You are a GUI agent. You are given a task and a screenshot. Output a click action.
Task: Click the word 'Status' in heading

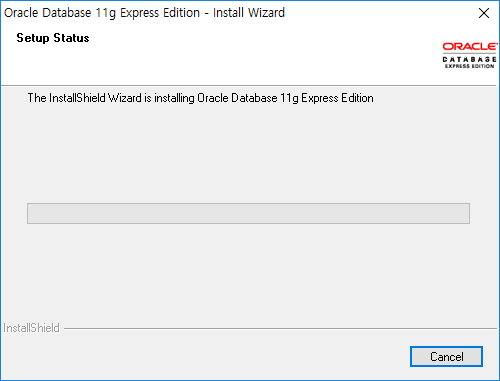(71, 38)
